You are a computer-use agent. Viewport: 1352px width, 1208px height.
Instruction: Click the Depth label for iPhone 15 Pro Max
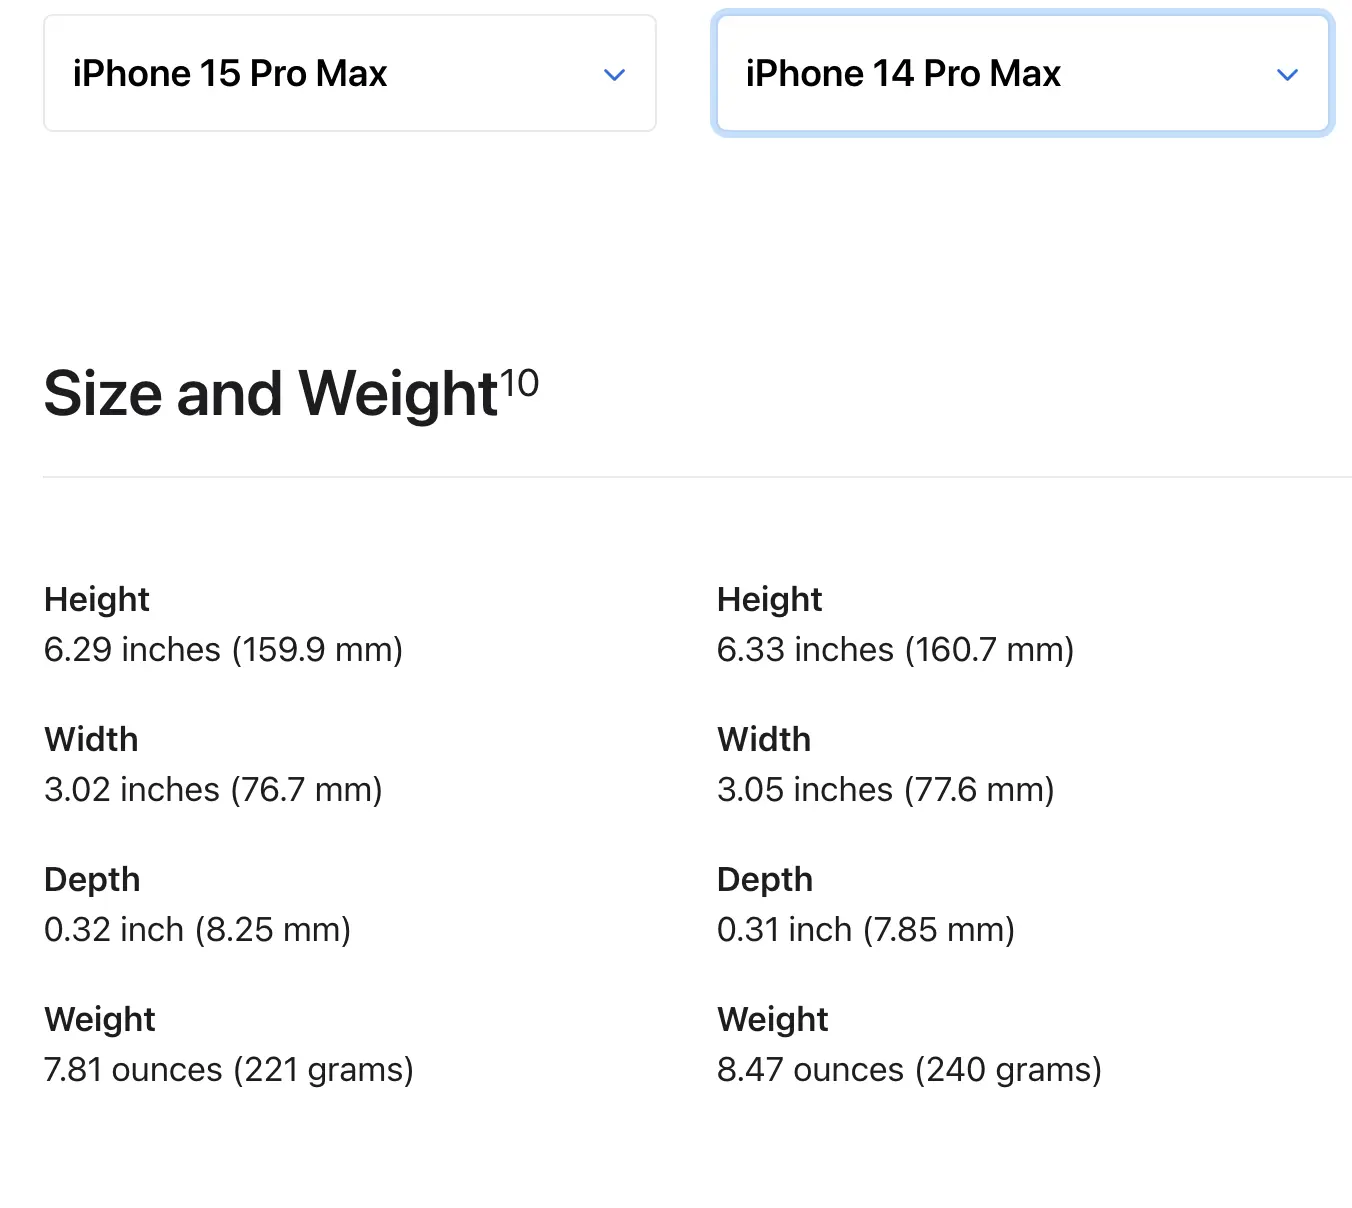pos(91,879)
